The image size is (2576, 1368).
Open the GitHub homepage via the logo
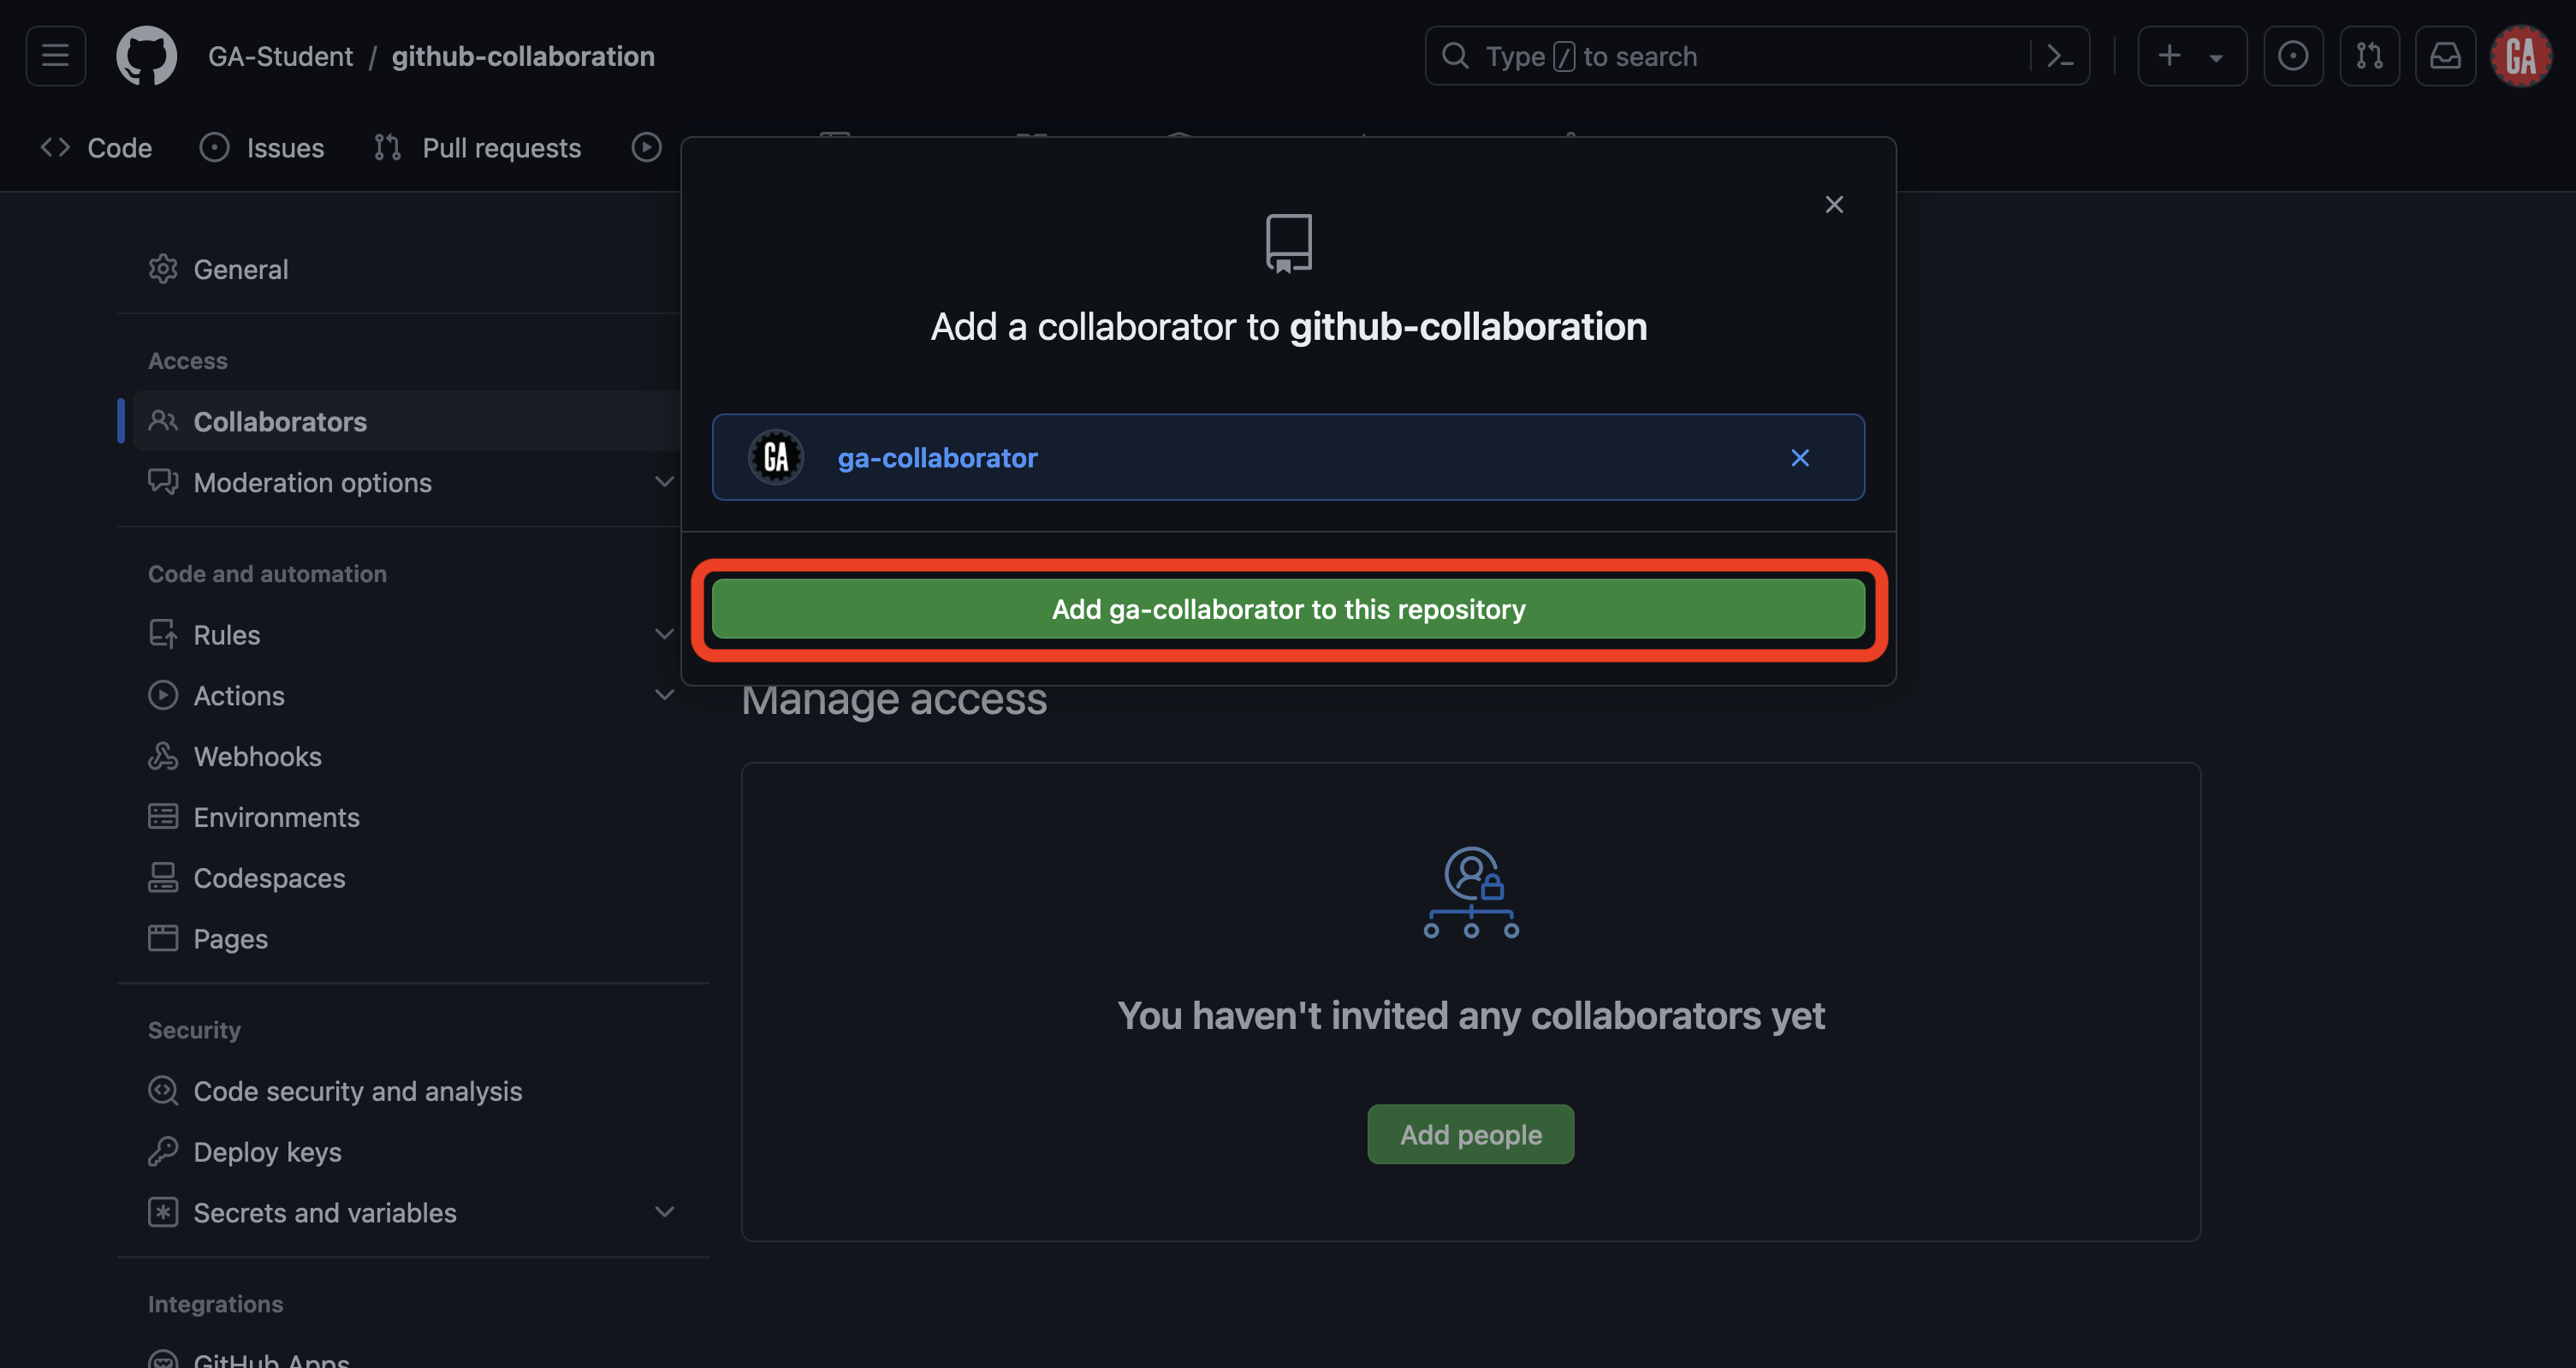coord(146,55)
